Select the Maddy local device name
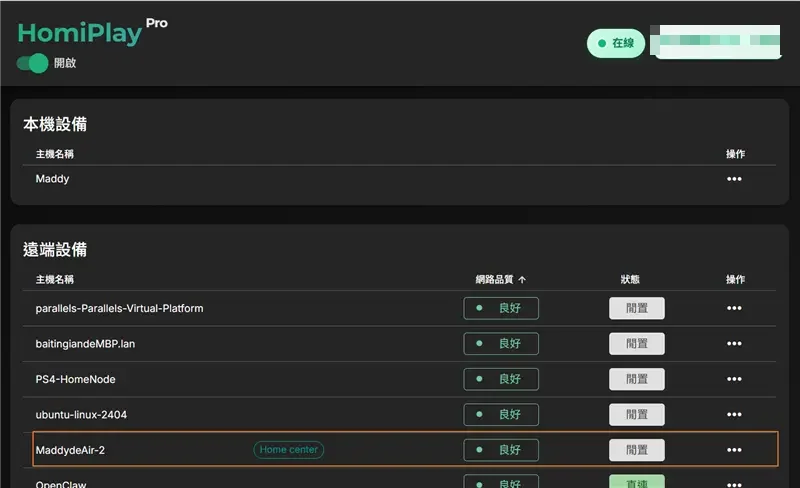 (52, 179)
